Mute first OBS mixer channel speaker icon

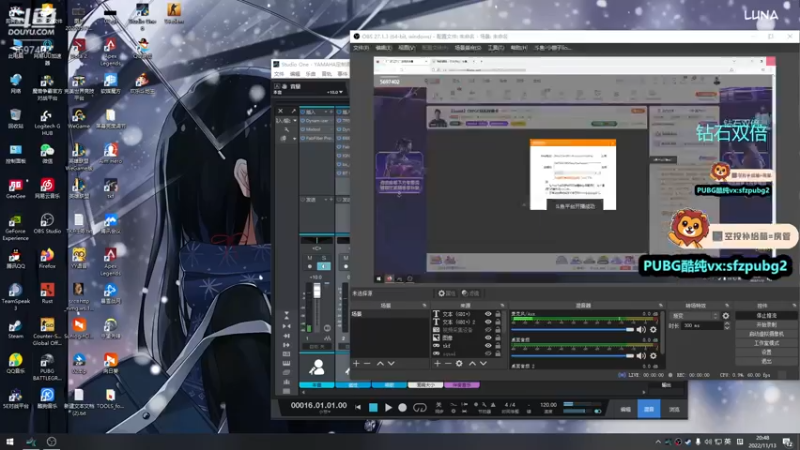point(641,330)
